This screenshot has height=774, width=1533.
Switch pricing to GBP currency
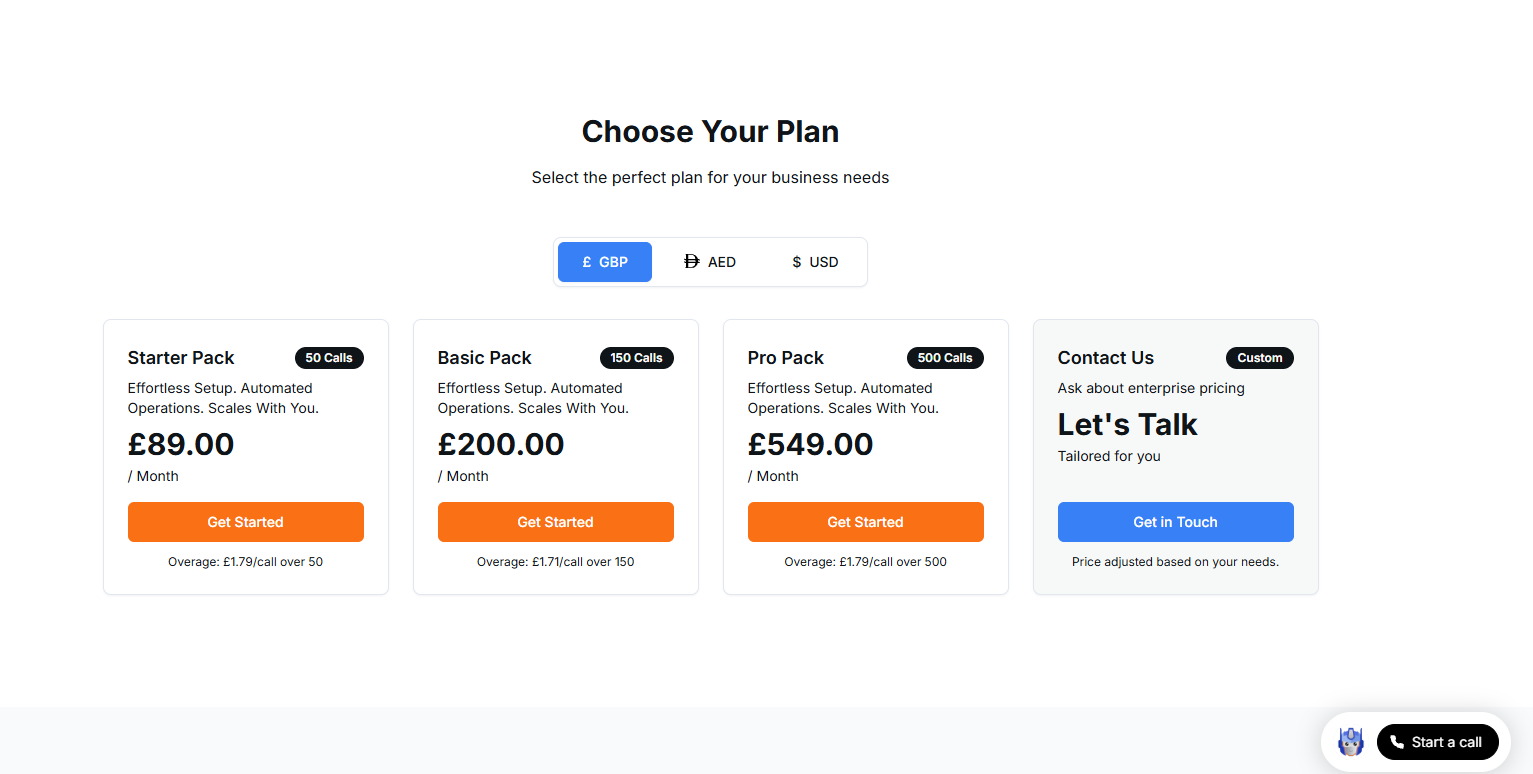click(x=605, y=262)
